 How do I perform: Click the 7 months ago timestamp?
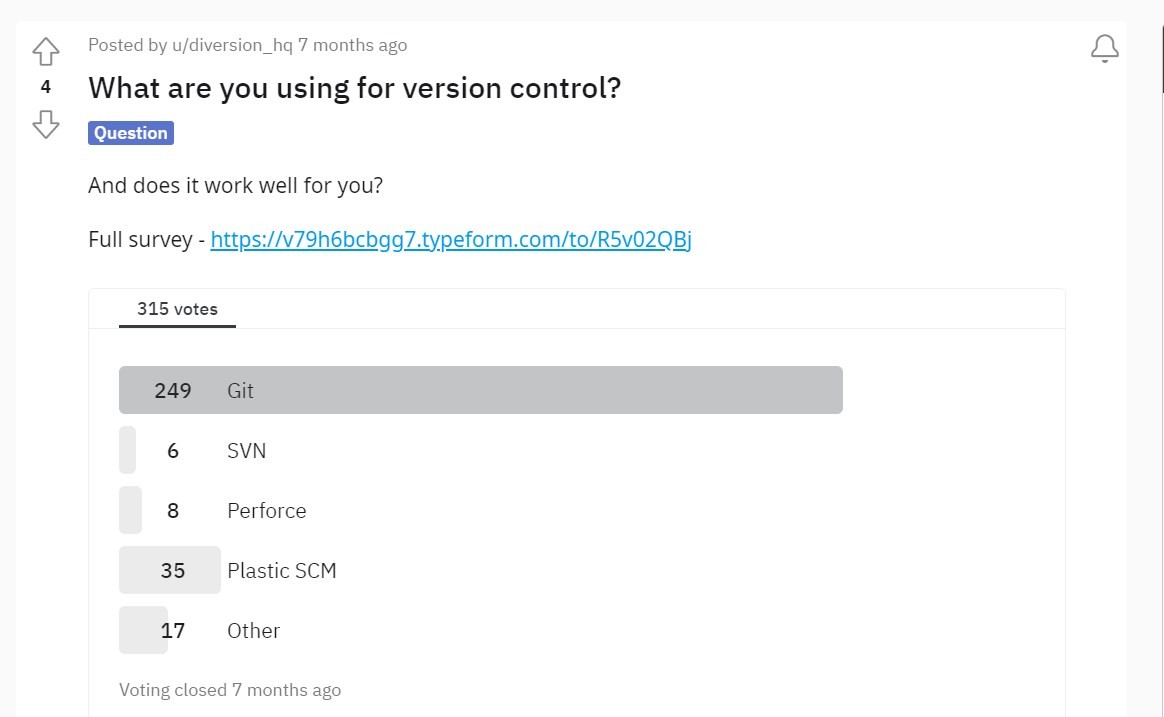[353, 45]
